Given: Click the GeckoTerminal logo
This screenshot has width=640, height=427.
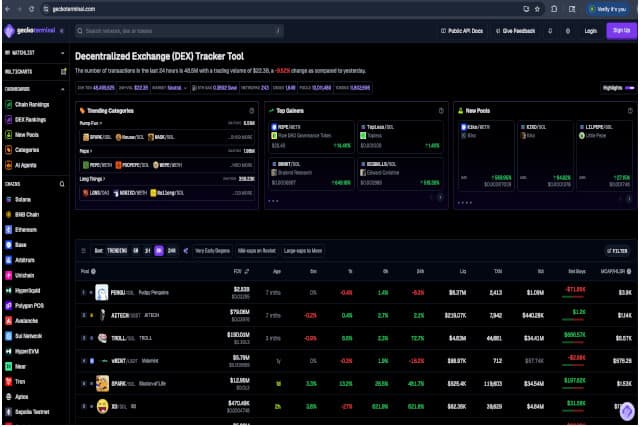Looking at the screenshot, I should point(31,31).
